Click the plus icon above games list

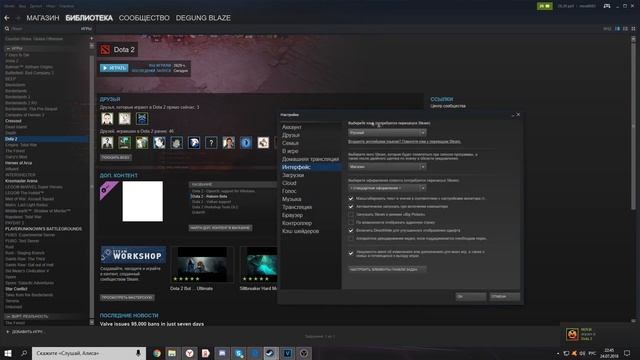pos(91,39)
